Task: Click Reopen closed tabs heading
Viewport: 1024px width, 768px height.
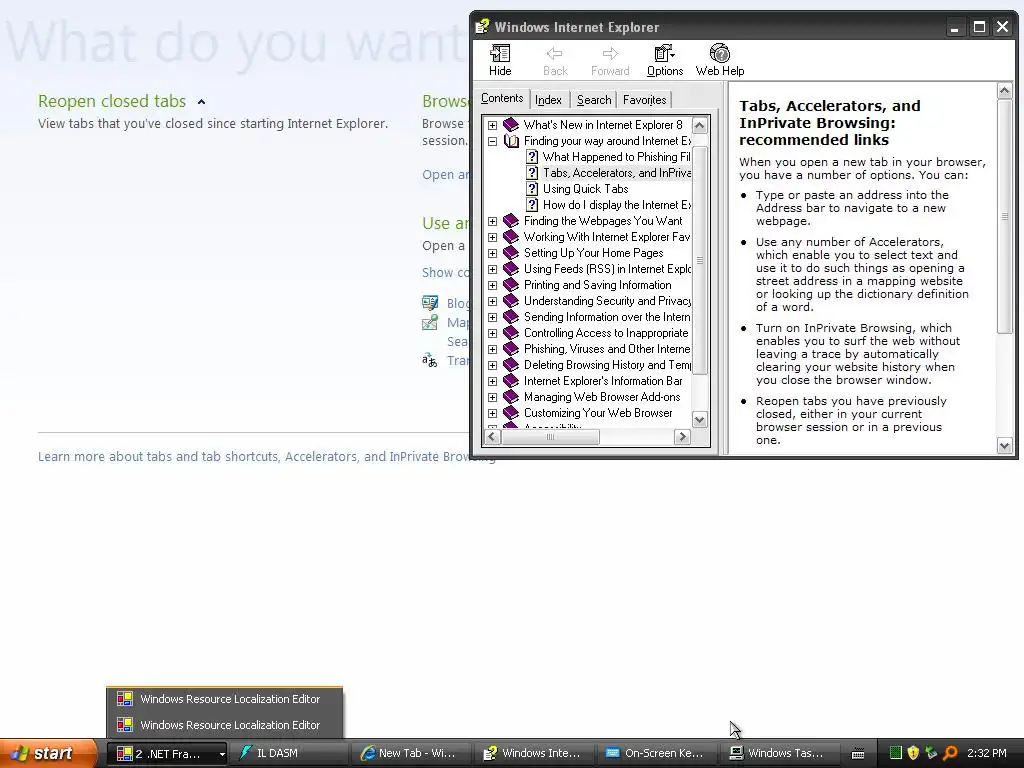Action: (x=112, y=101)
